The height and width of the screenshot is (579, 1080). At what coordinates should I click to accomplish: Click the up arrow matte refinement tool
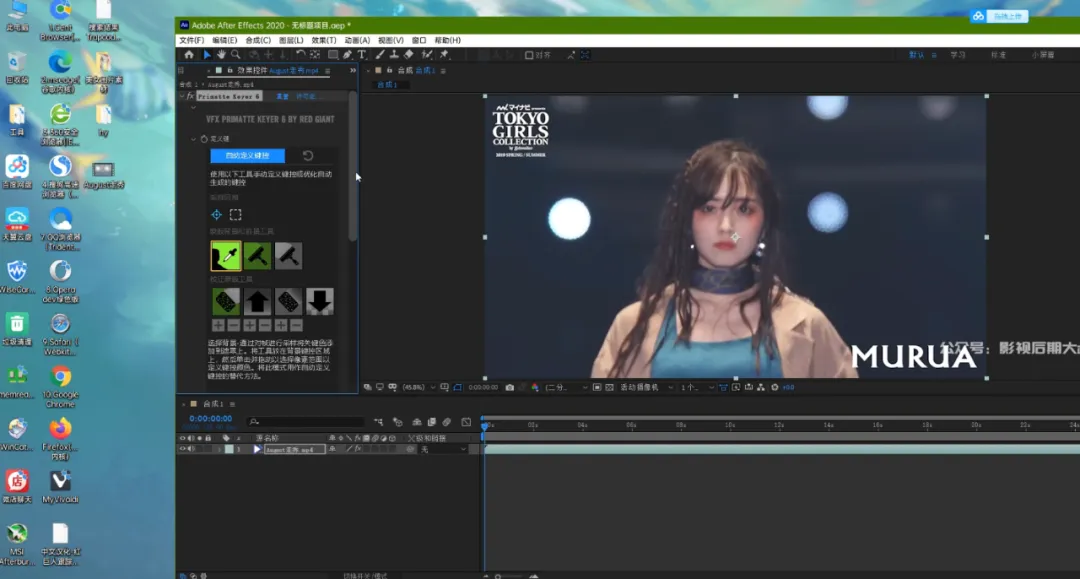click(257, 302)
